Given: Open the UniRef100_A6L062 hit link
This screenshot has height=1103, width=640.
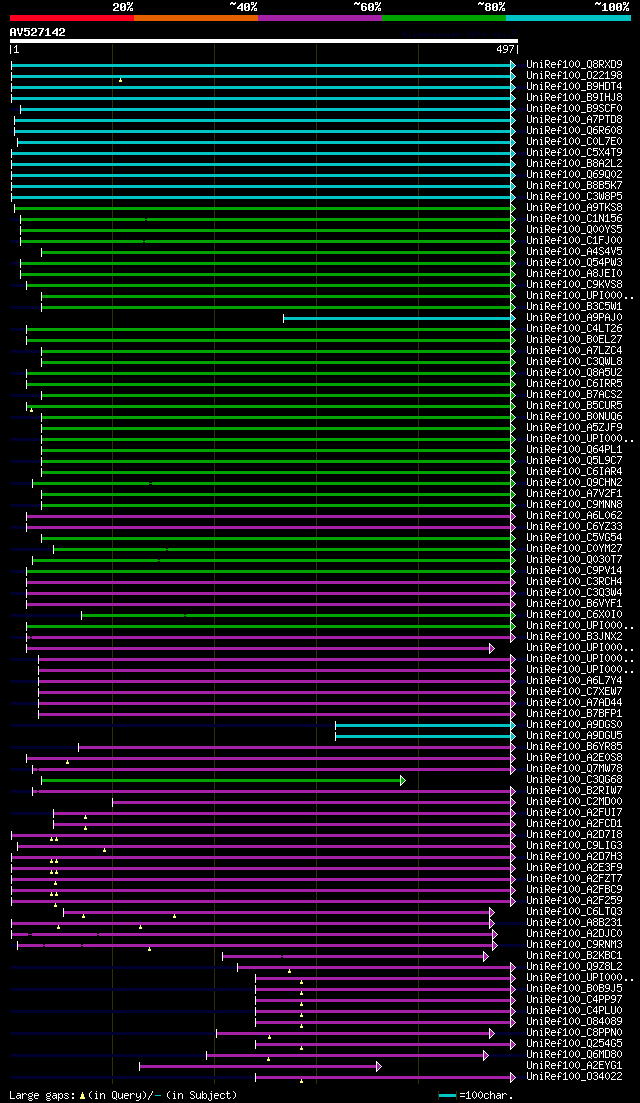Looking at the screenshot, I should click(574, 516).
